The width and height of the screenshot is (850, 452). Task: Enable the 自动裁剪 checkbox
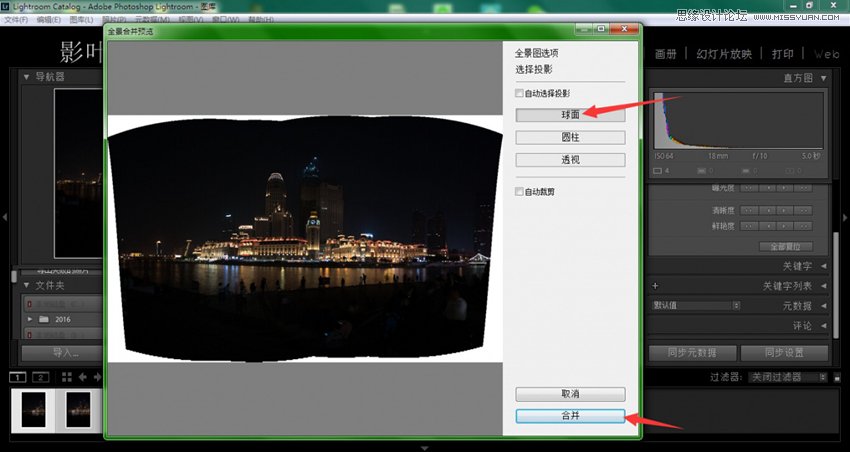pyautogui.click(x=519, y=191)
